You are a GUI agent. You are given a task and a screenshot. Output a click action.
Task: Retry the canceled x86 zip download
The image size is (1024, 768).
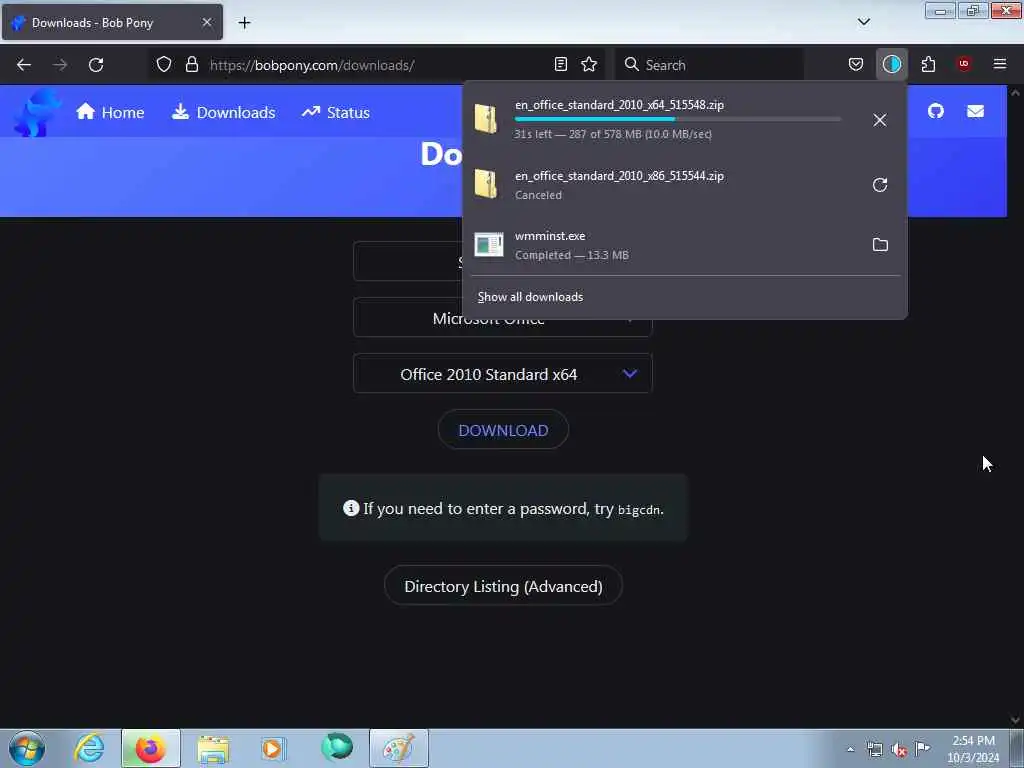[x=880, y=185]
